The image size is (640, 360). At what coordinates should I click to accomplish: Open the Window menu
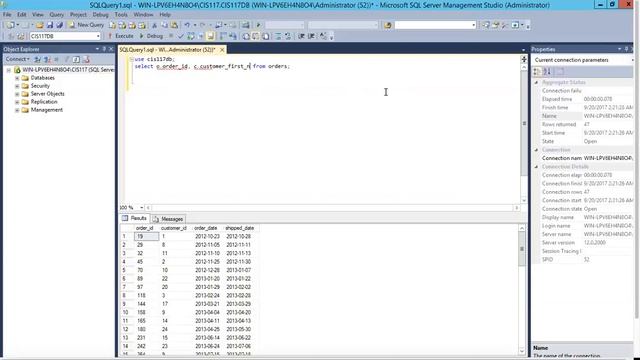[x=143, y=14]
